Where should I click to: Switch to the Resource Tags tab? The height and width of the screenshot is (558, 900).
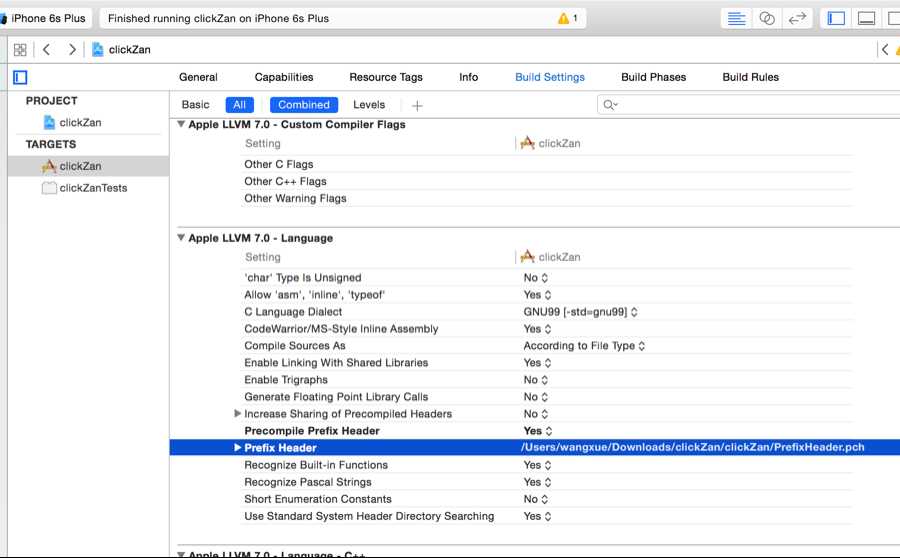point(386,77)
